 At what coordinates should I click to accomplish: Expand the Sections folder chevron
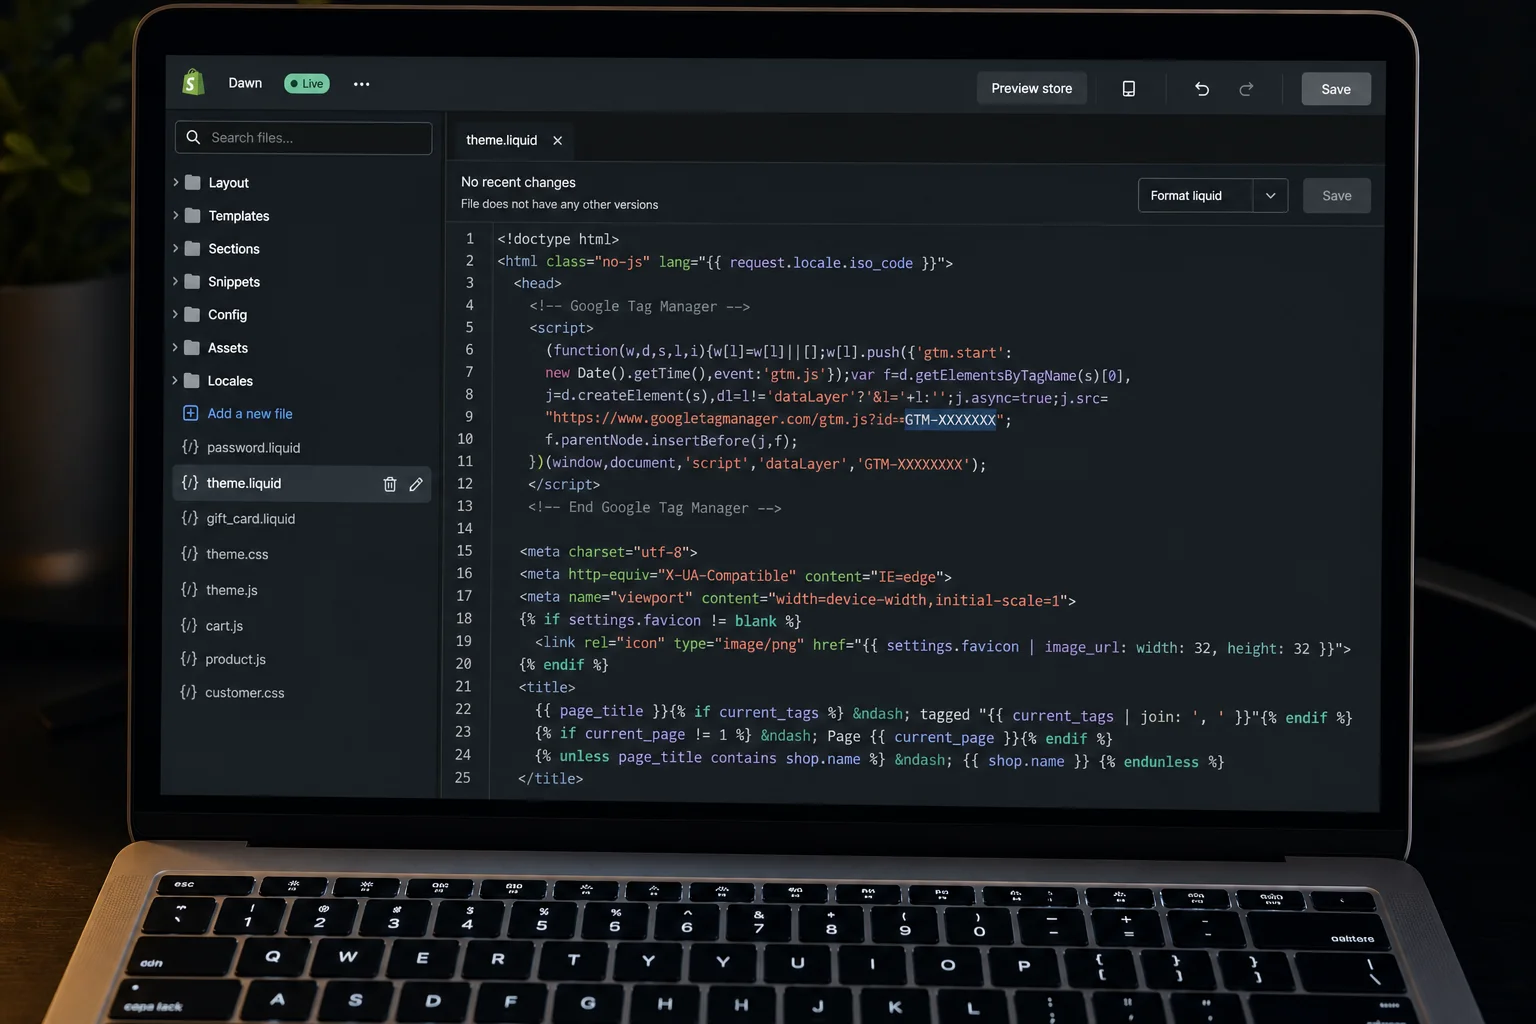(175, 248)
